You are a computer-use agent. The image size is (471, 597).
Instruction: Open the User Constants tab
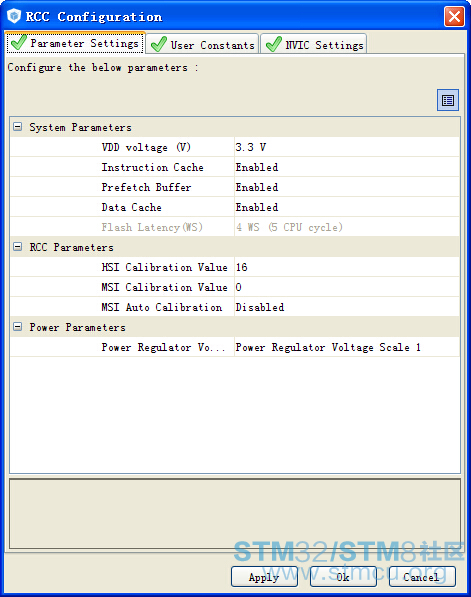coord(203,44)
